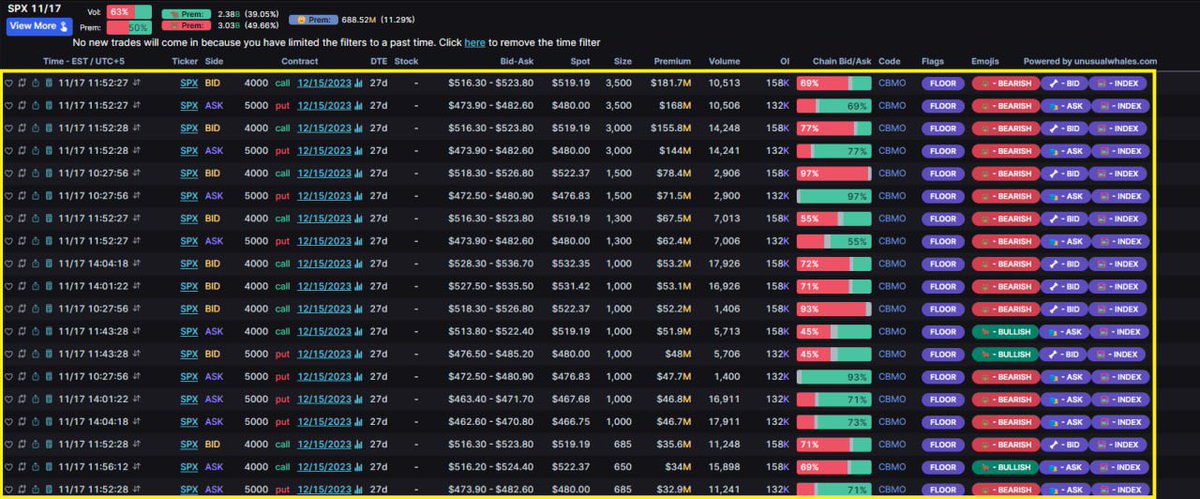Open contract chart icon on the $71.5M row
This screenshot has width=1200, height=499.
pyautogui.click(x=358, y=196)
